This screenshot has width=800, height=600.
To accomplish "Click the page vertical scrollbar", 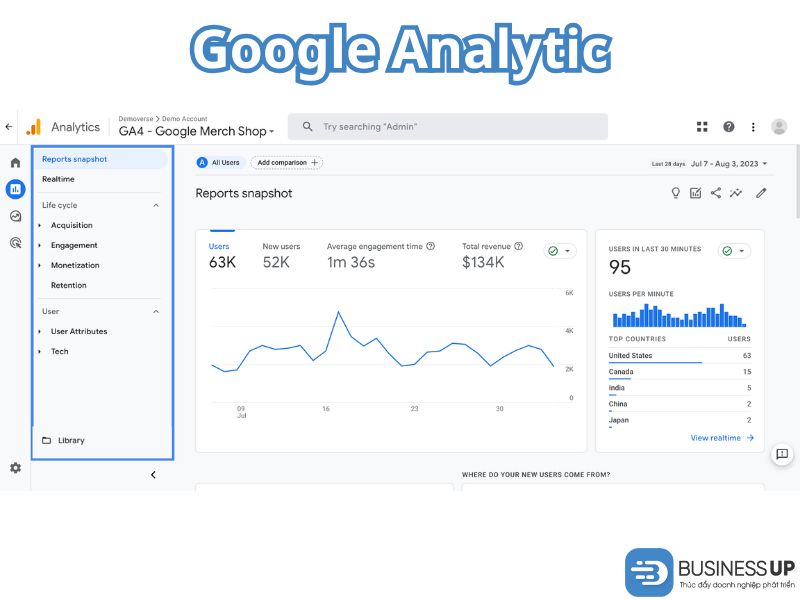I will (x=797, y=182).
